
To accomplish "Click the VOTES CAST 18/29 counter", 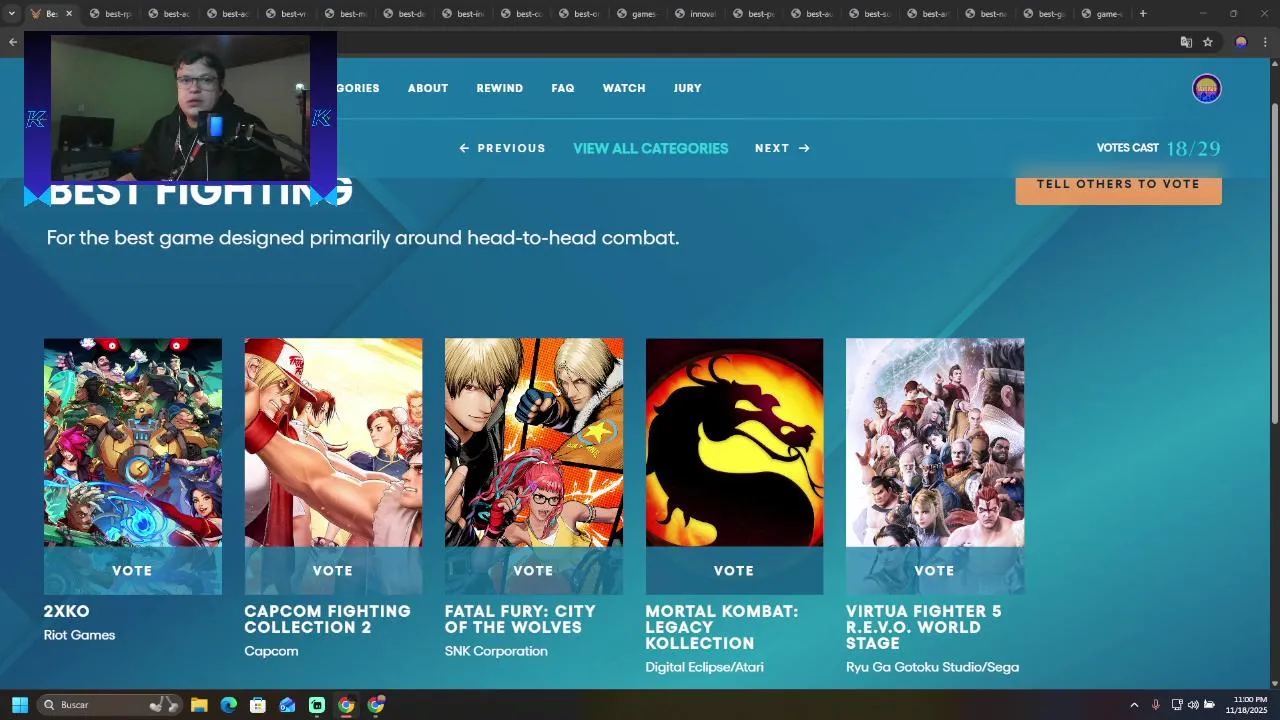I will coord(1158,148).
